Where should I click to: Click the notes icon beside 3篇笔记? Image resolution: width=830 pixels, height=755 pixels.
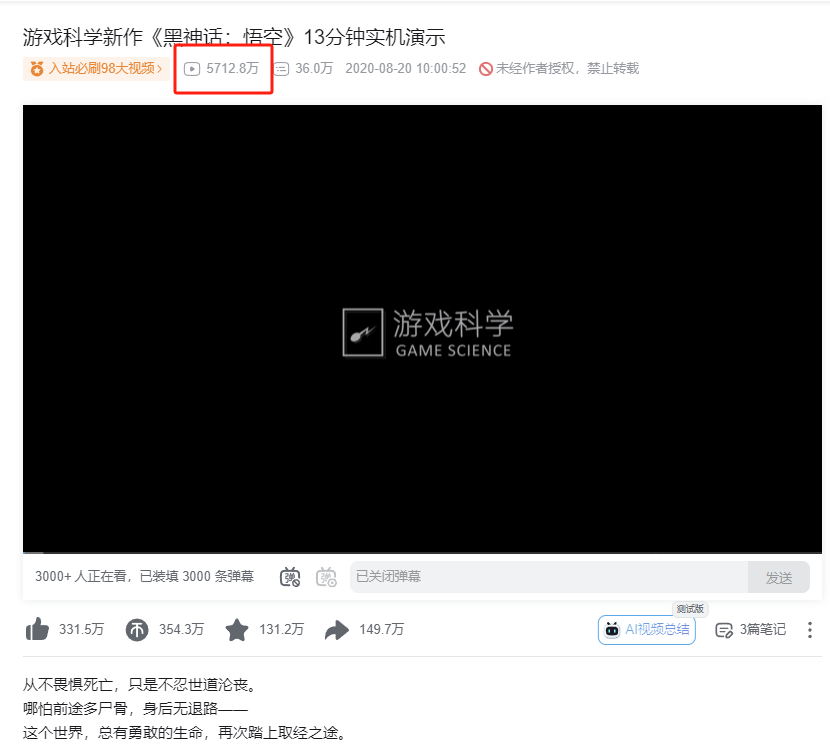[x=724, y=630]
